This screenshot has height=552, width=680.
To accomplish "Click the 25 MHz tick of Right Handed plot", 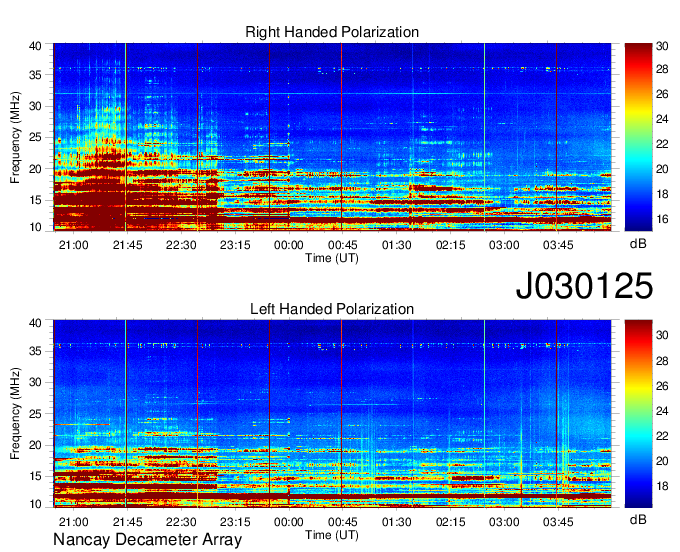I will (x=35, y=137).
